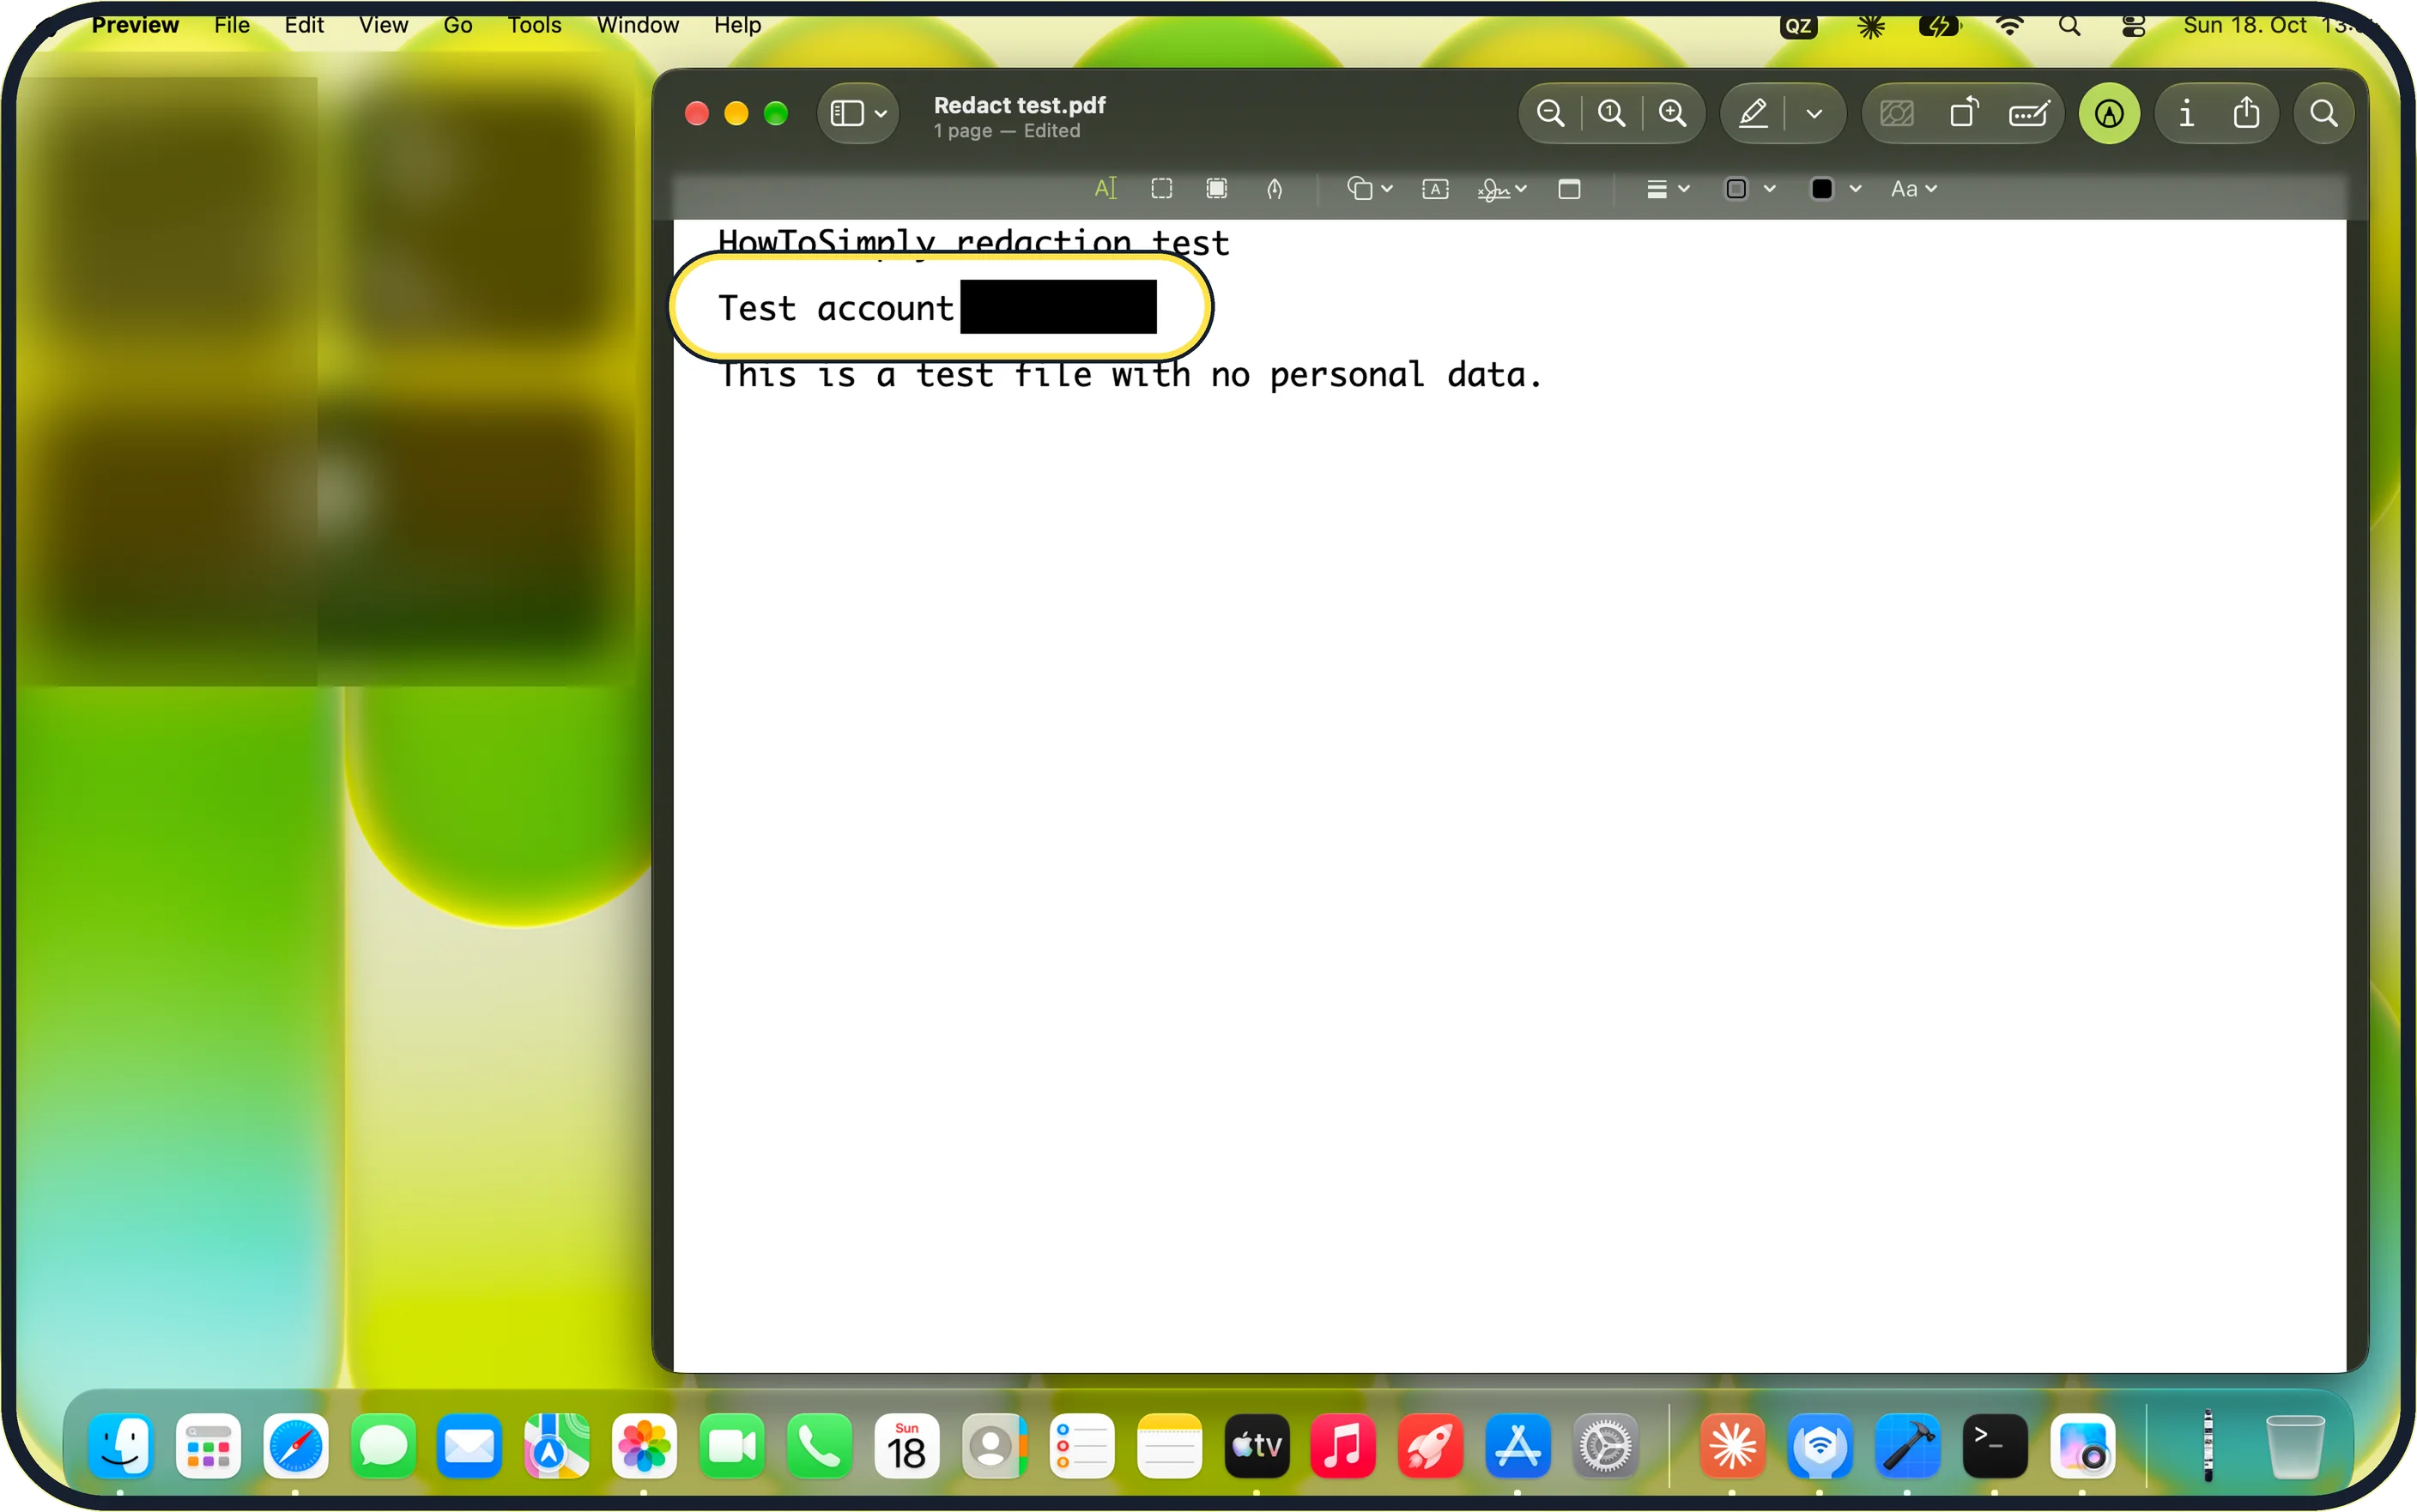Insert a text box annotation
2417x1512 pixels.
[x=1435, y=188]
